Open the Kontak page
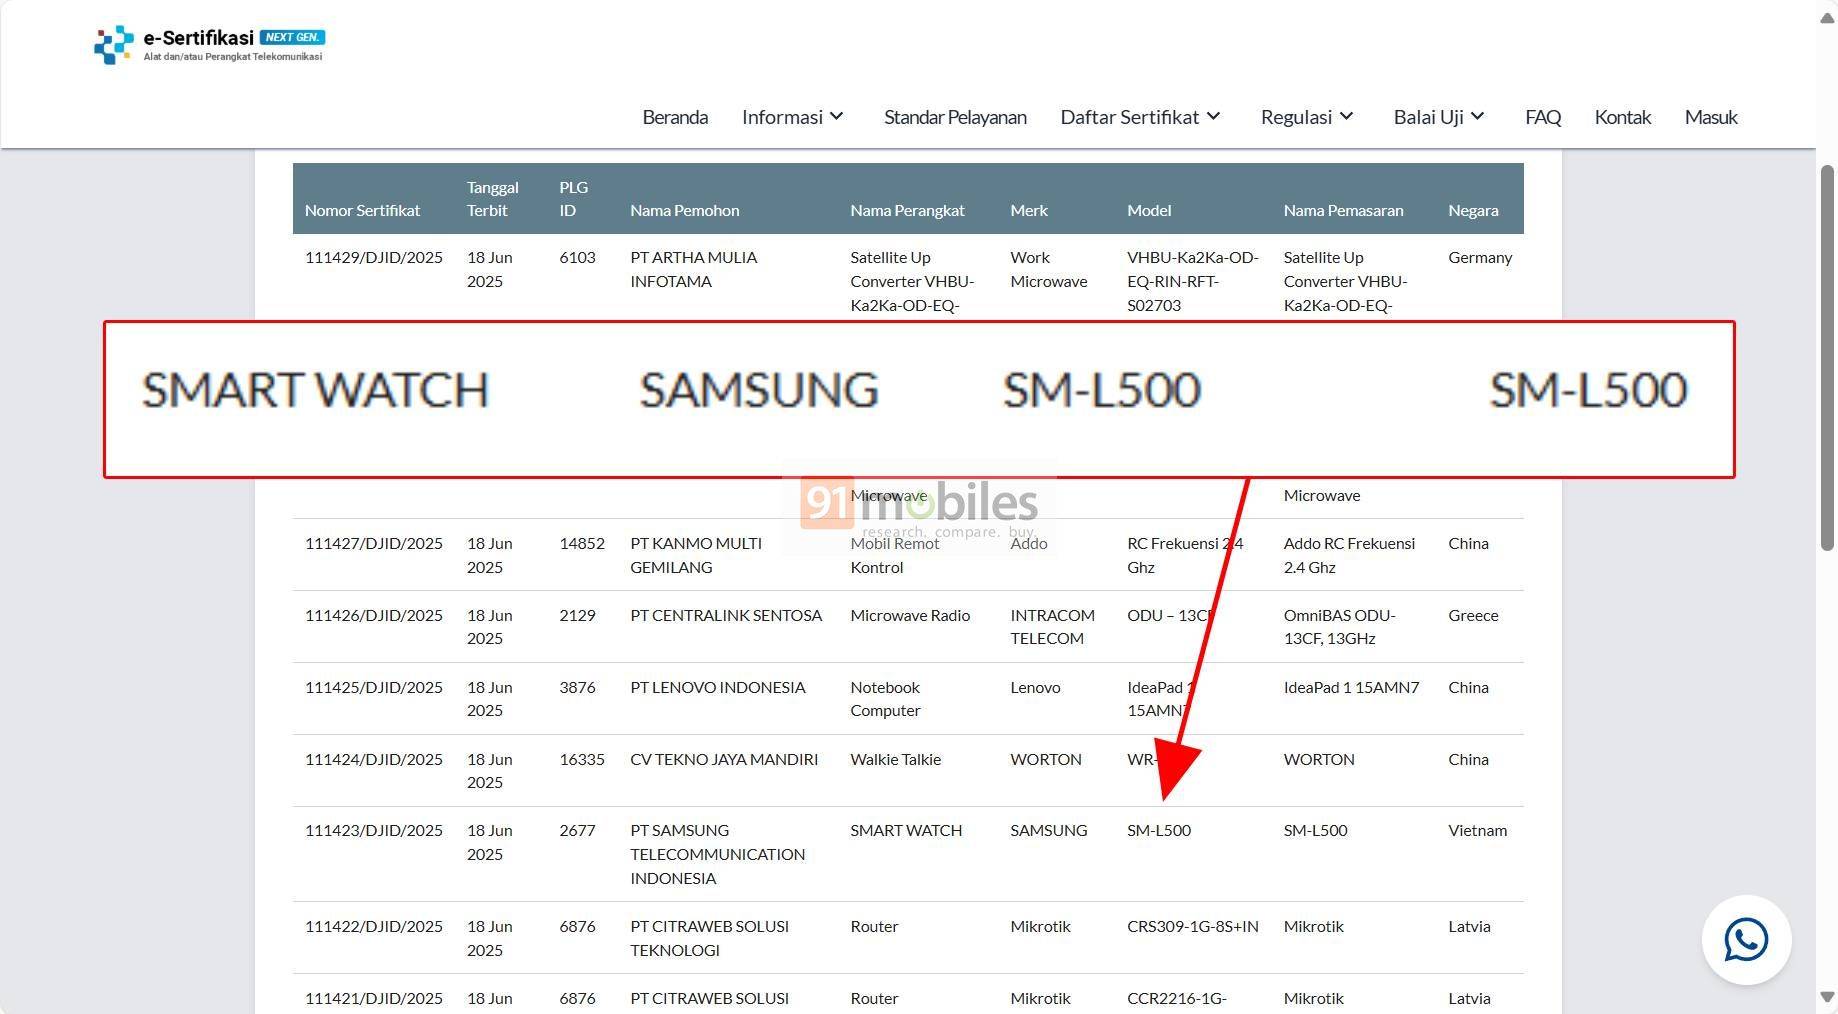The image size is (1838, 1014). 1622,117
